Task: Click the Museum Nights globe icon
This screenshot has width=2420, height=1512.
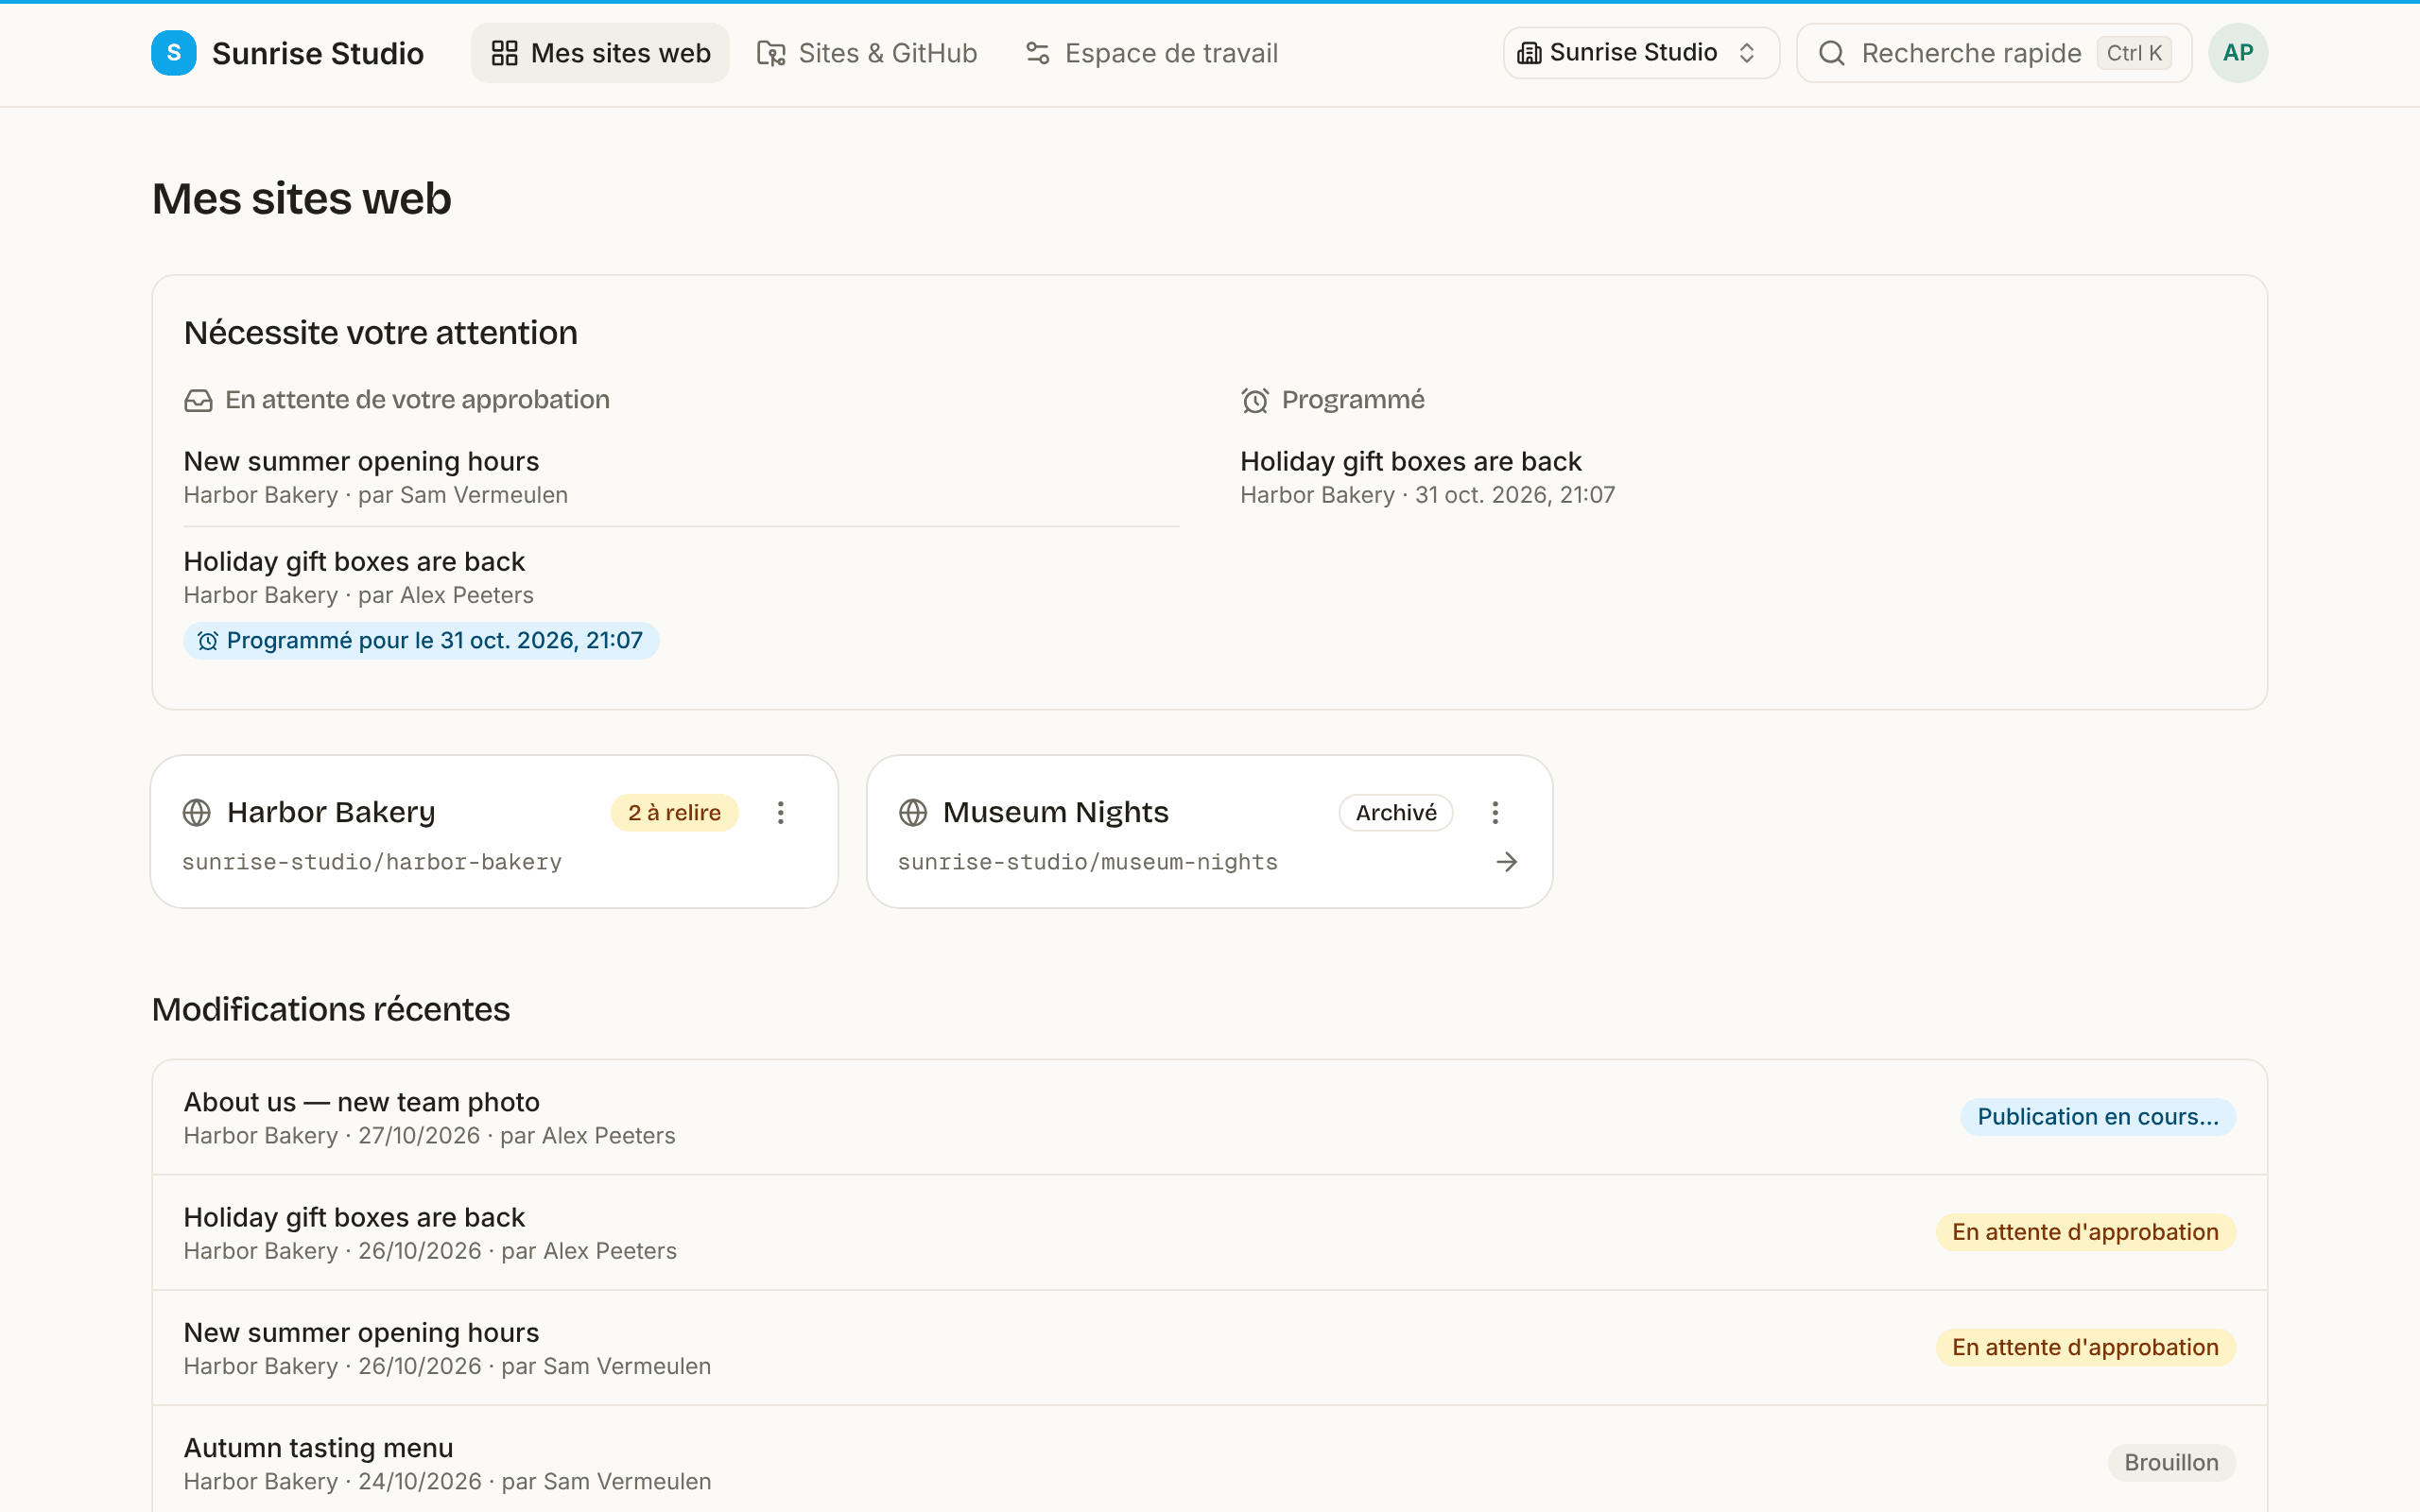Action: pyautogui.click(x=913, y=812)
